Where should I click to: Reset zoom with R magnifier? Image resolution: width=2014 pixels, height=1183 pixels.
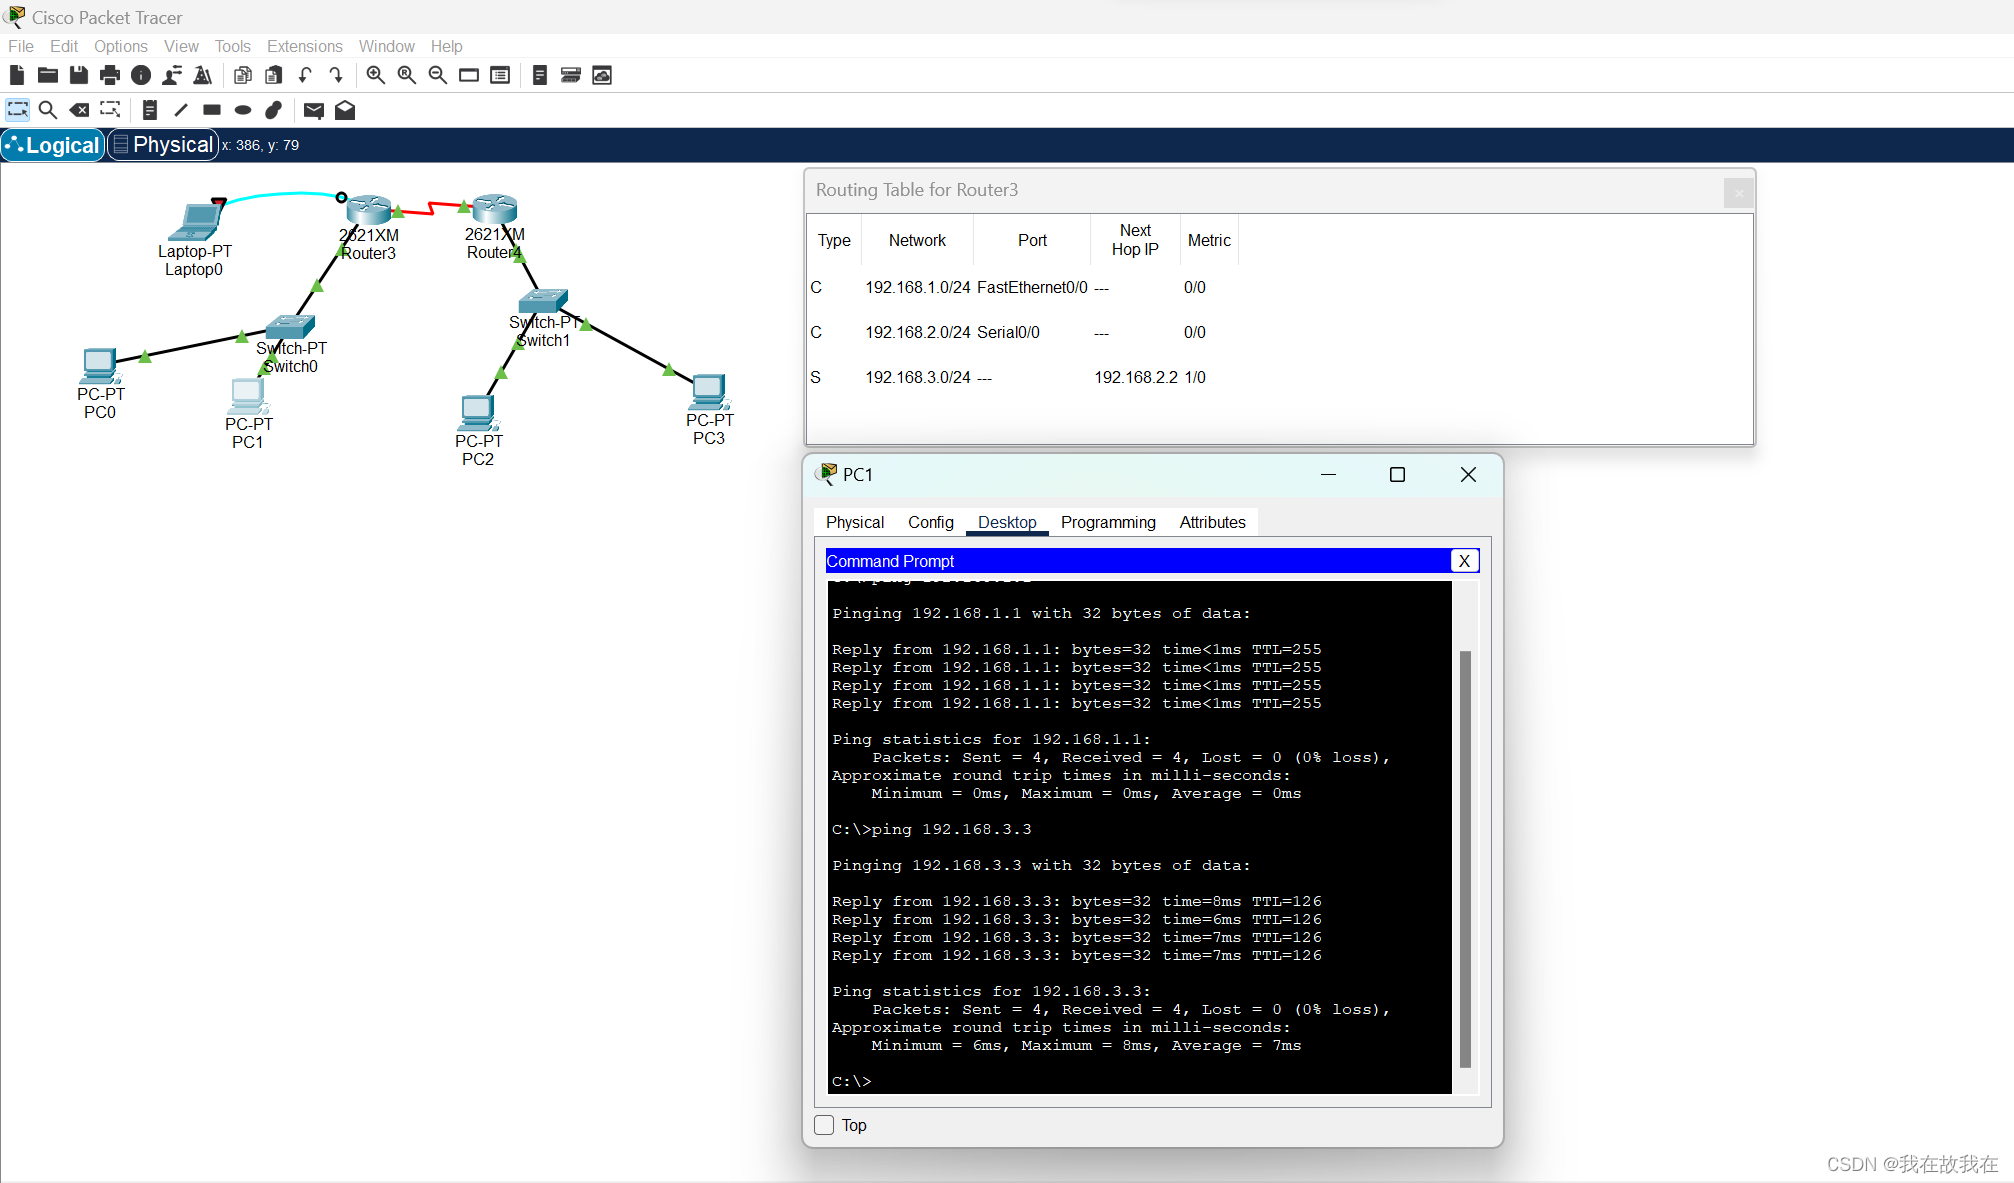(407, 75)
